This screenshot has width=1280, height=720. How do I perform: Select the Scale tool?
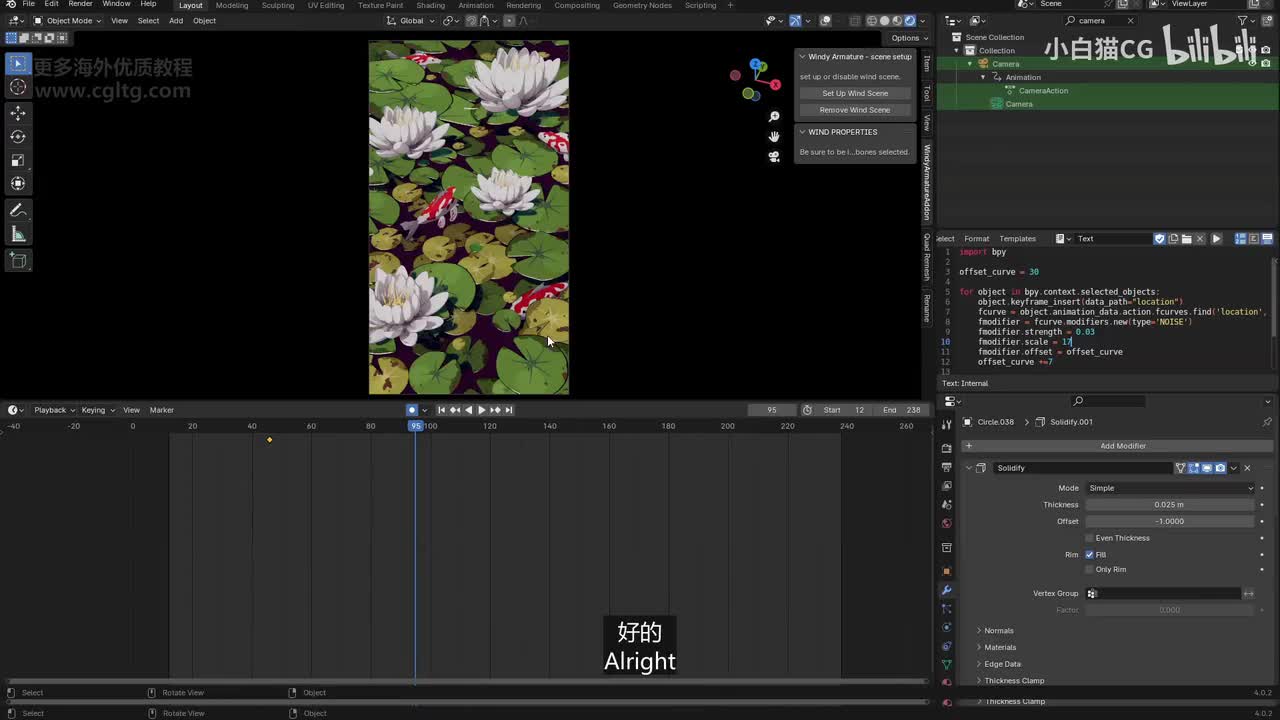[x=18, y=160]
